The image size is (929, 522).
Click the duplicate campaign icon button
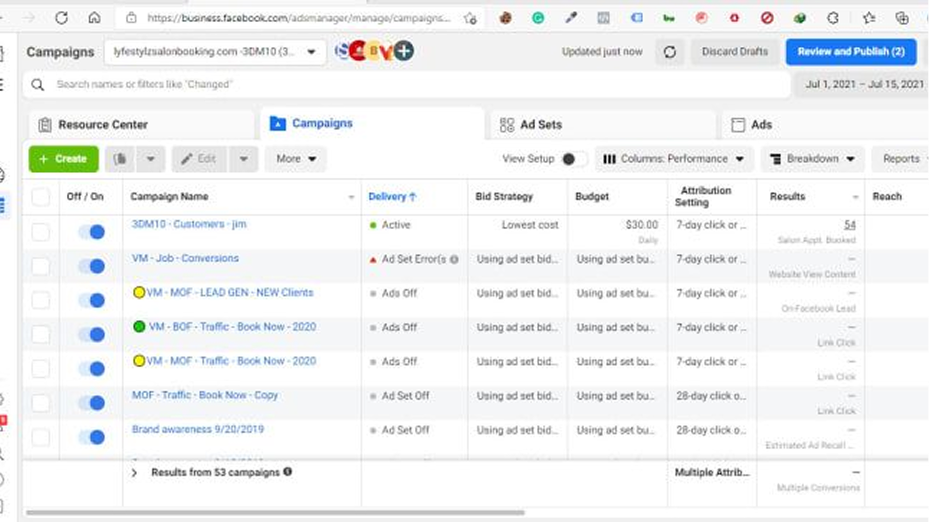[121, 159]
